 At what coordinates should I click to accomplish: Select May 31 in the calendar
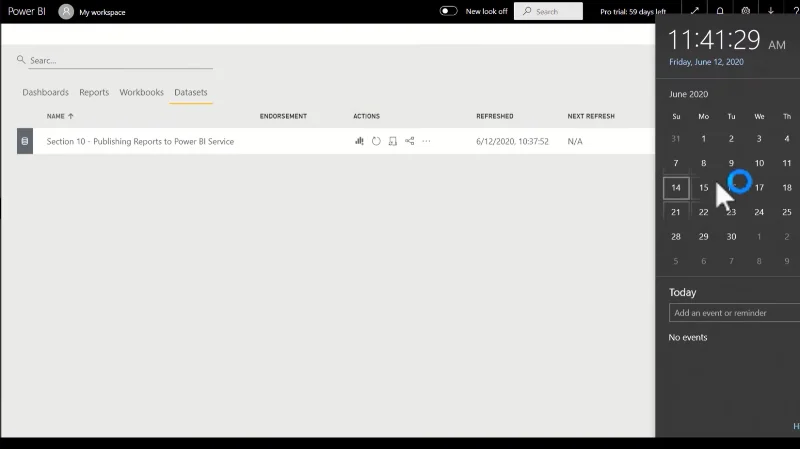coord(676,139)
